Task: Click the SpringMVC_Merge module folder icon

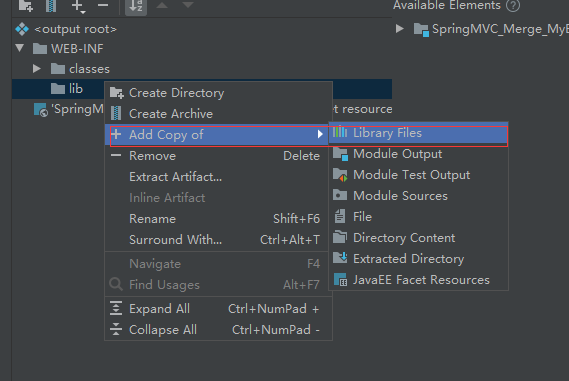Action: click(421, 30)
